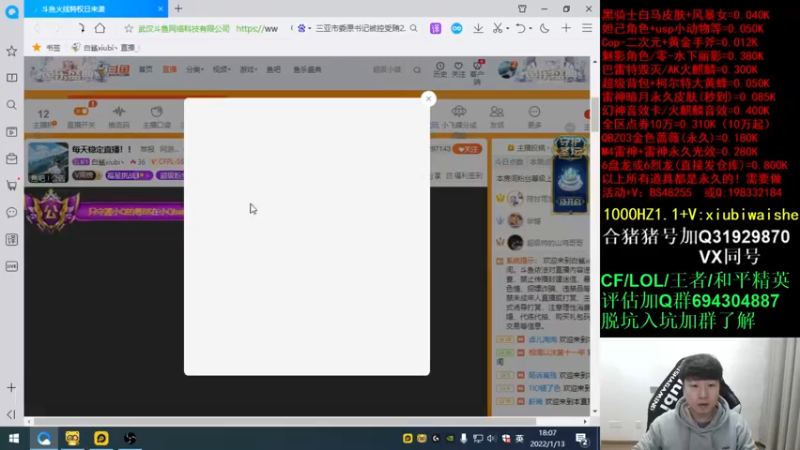
Task: Open the skin shirt icon in title bar
Action: click(x=522, y=9)
